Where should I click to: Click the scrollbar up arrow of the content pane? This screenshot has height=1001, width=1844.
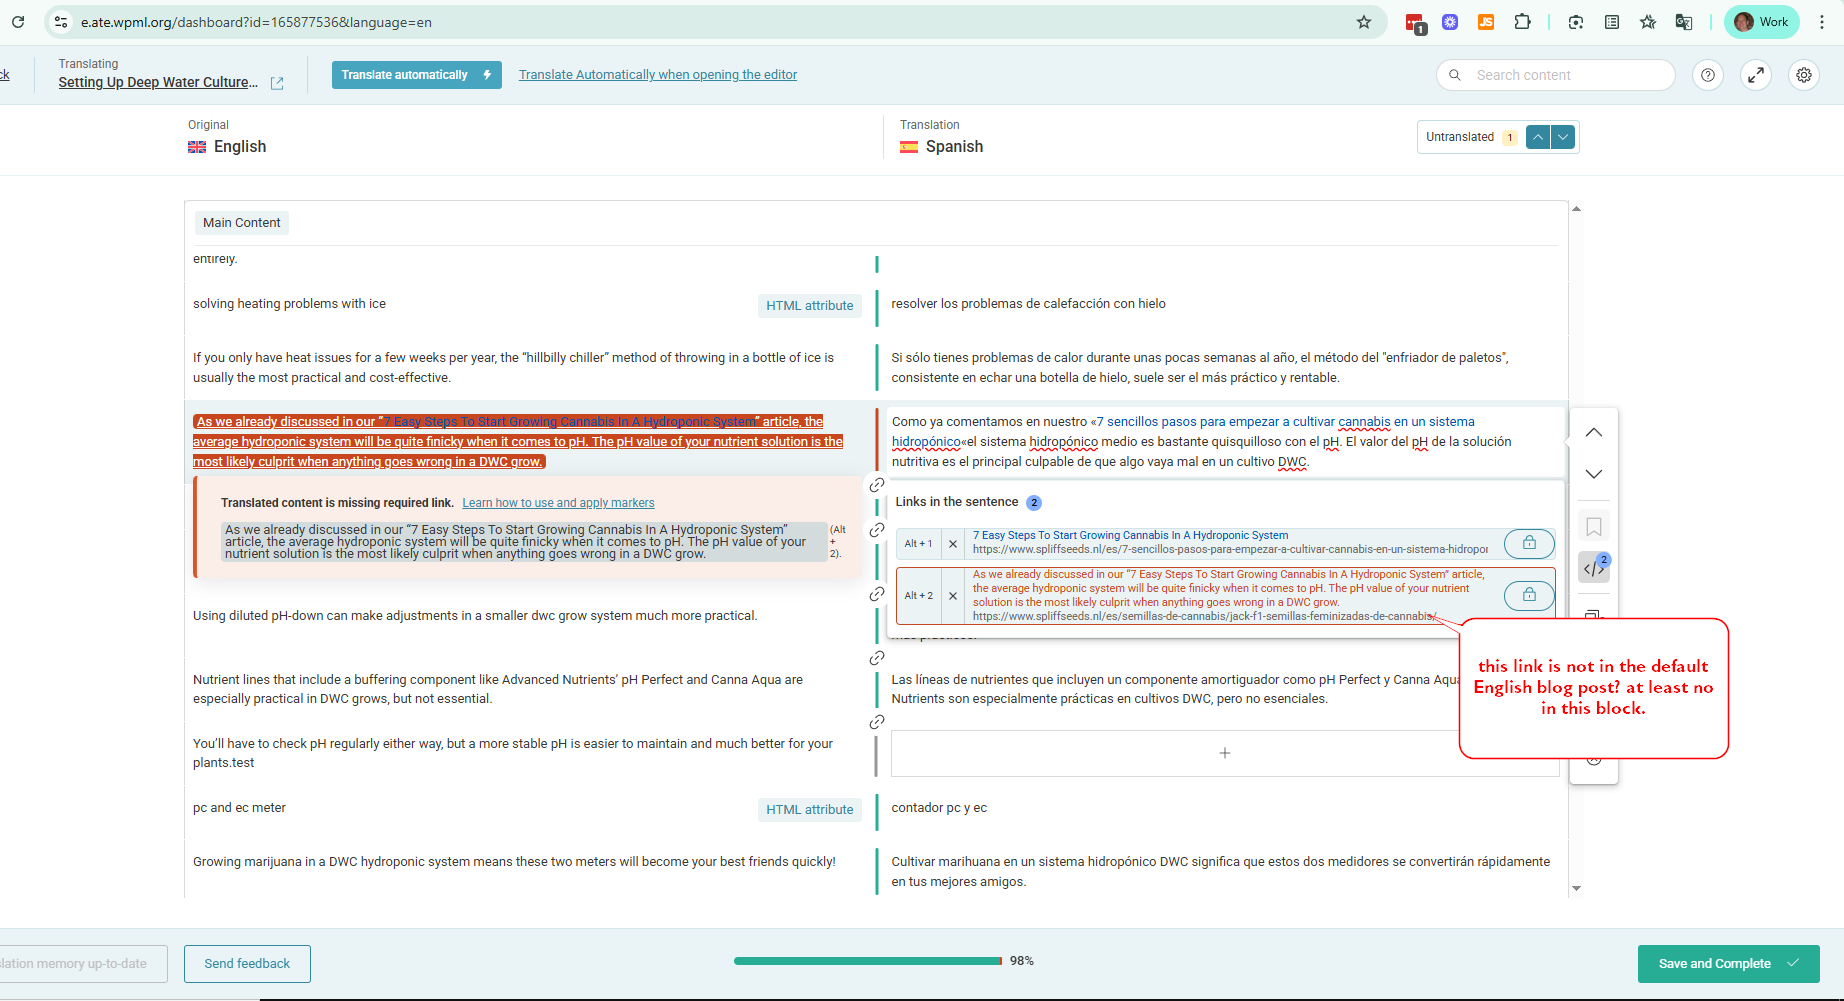(x=1576, y=209)
